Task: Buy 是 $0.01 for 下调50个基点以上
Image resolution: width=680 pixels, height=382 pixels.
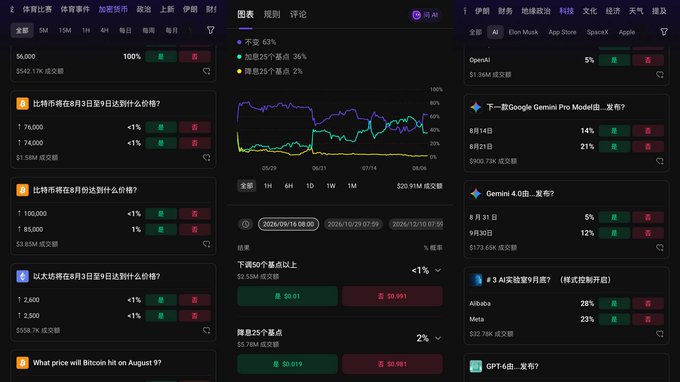Action: coord(288,296)
